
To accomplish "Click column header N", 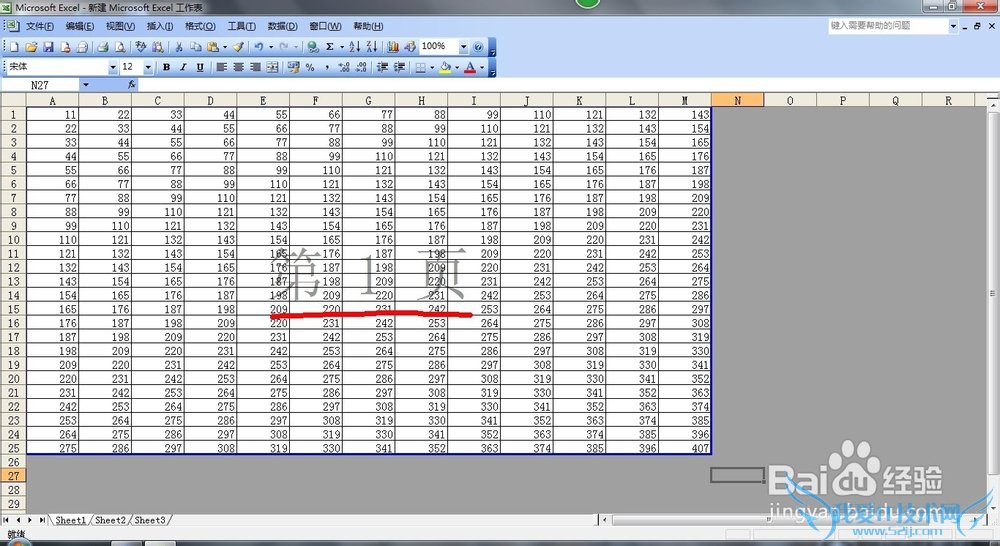I will [x=737, y=100].
